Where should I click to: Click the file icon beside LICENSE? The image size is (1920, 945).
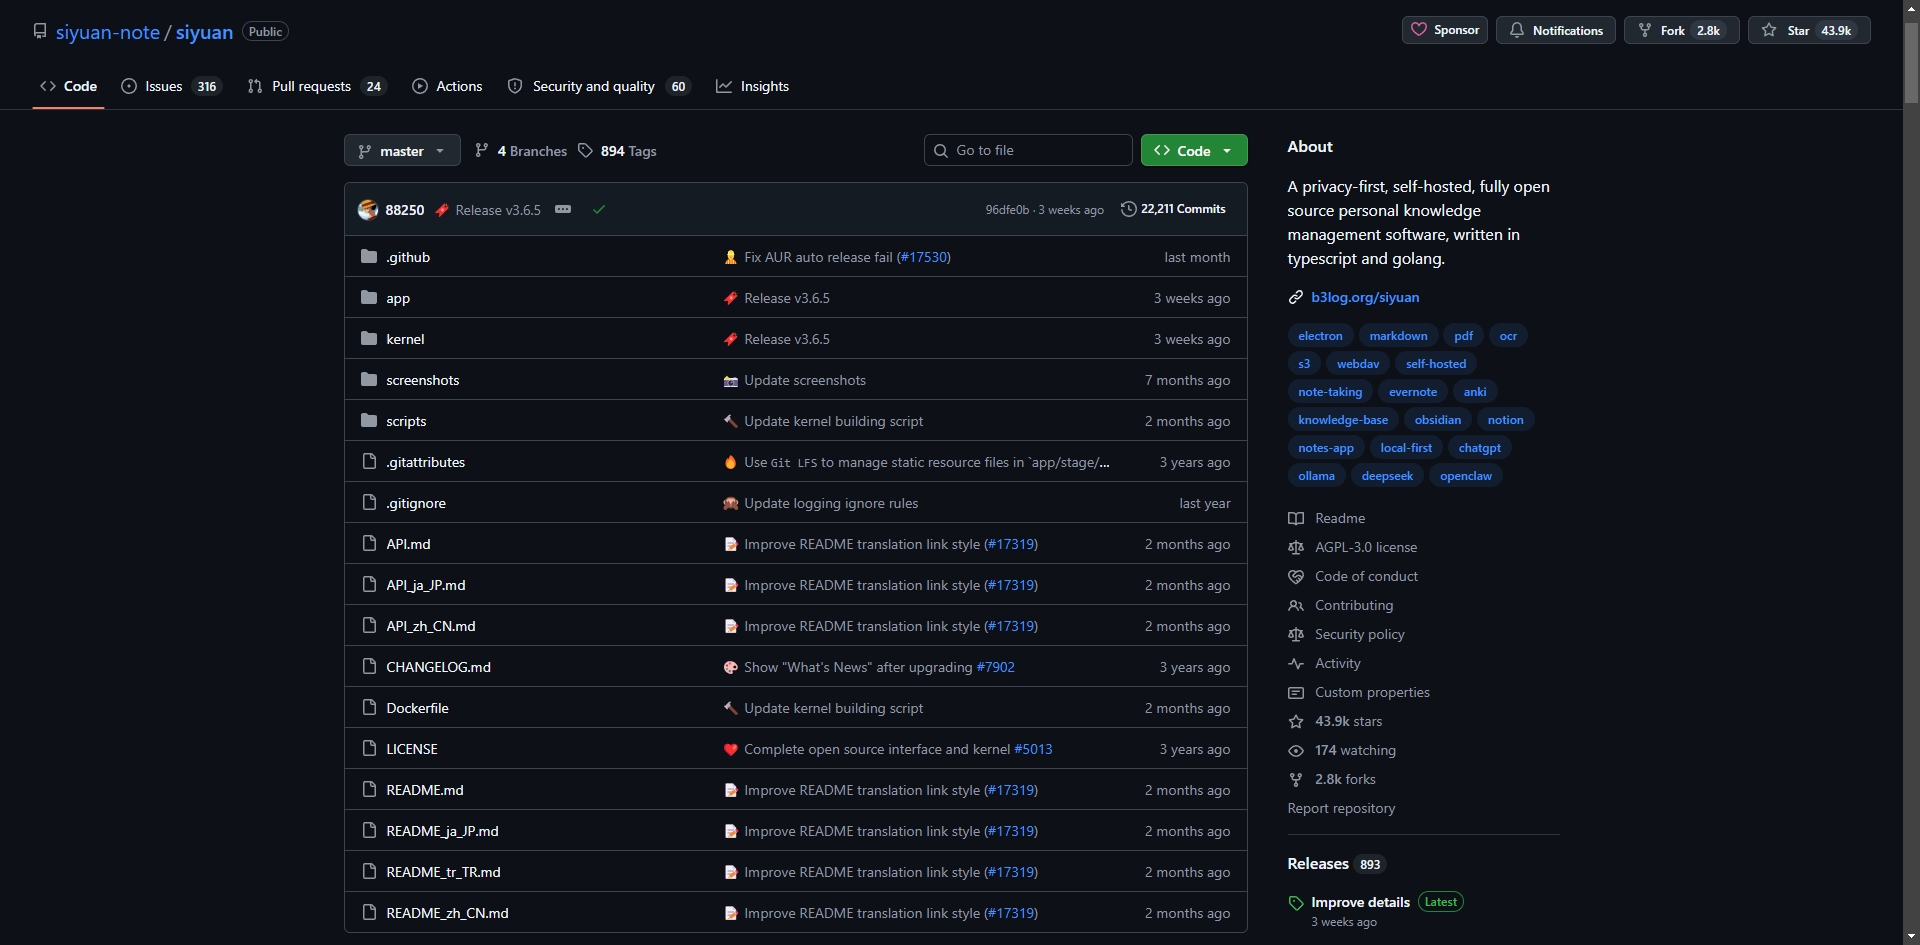pyautogui.click(x=369, y=749)
